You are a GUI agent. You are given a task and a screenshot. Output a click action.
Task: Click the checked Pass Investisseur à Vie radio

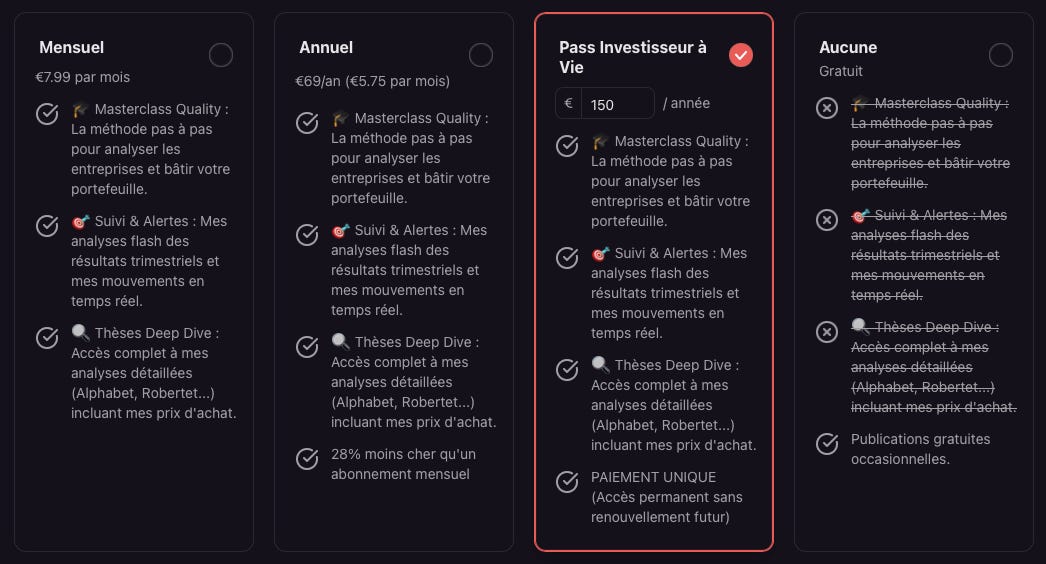(x=740, y=55)
